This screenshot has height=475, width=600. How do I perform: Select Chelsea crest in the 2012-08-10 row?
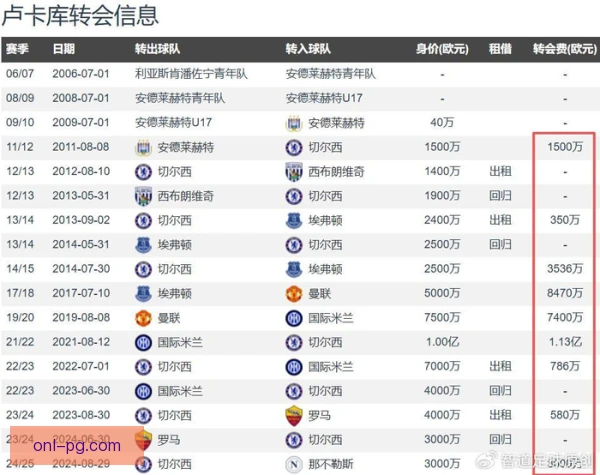tap(143, 172)
